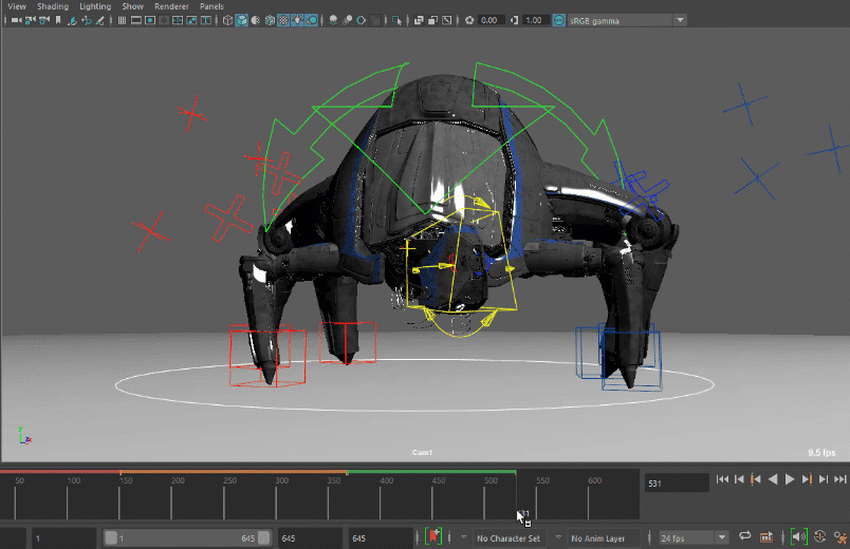Click the loop playback icon
This screenshot has width=850, height=549.
(x=744, y=538)
